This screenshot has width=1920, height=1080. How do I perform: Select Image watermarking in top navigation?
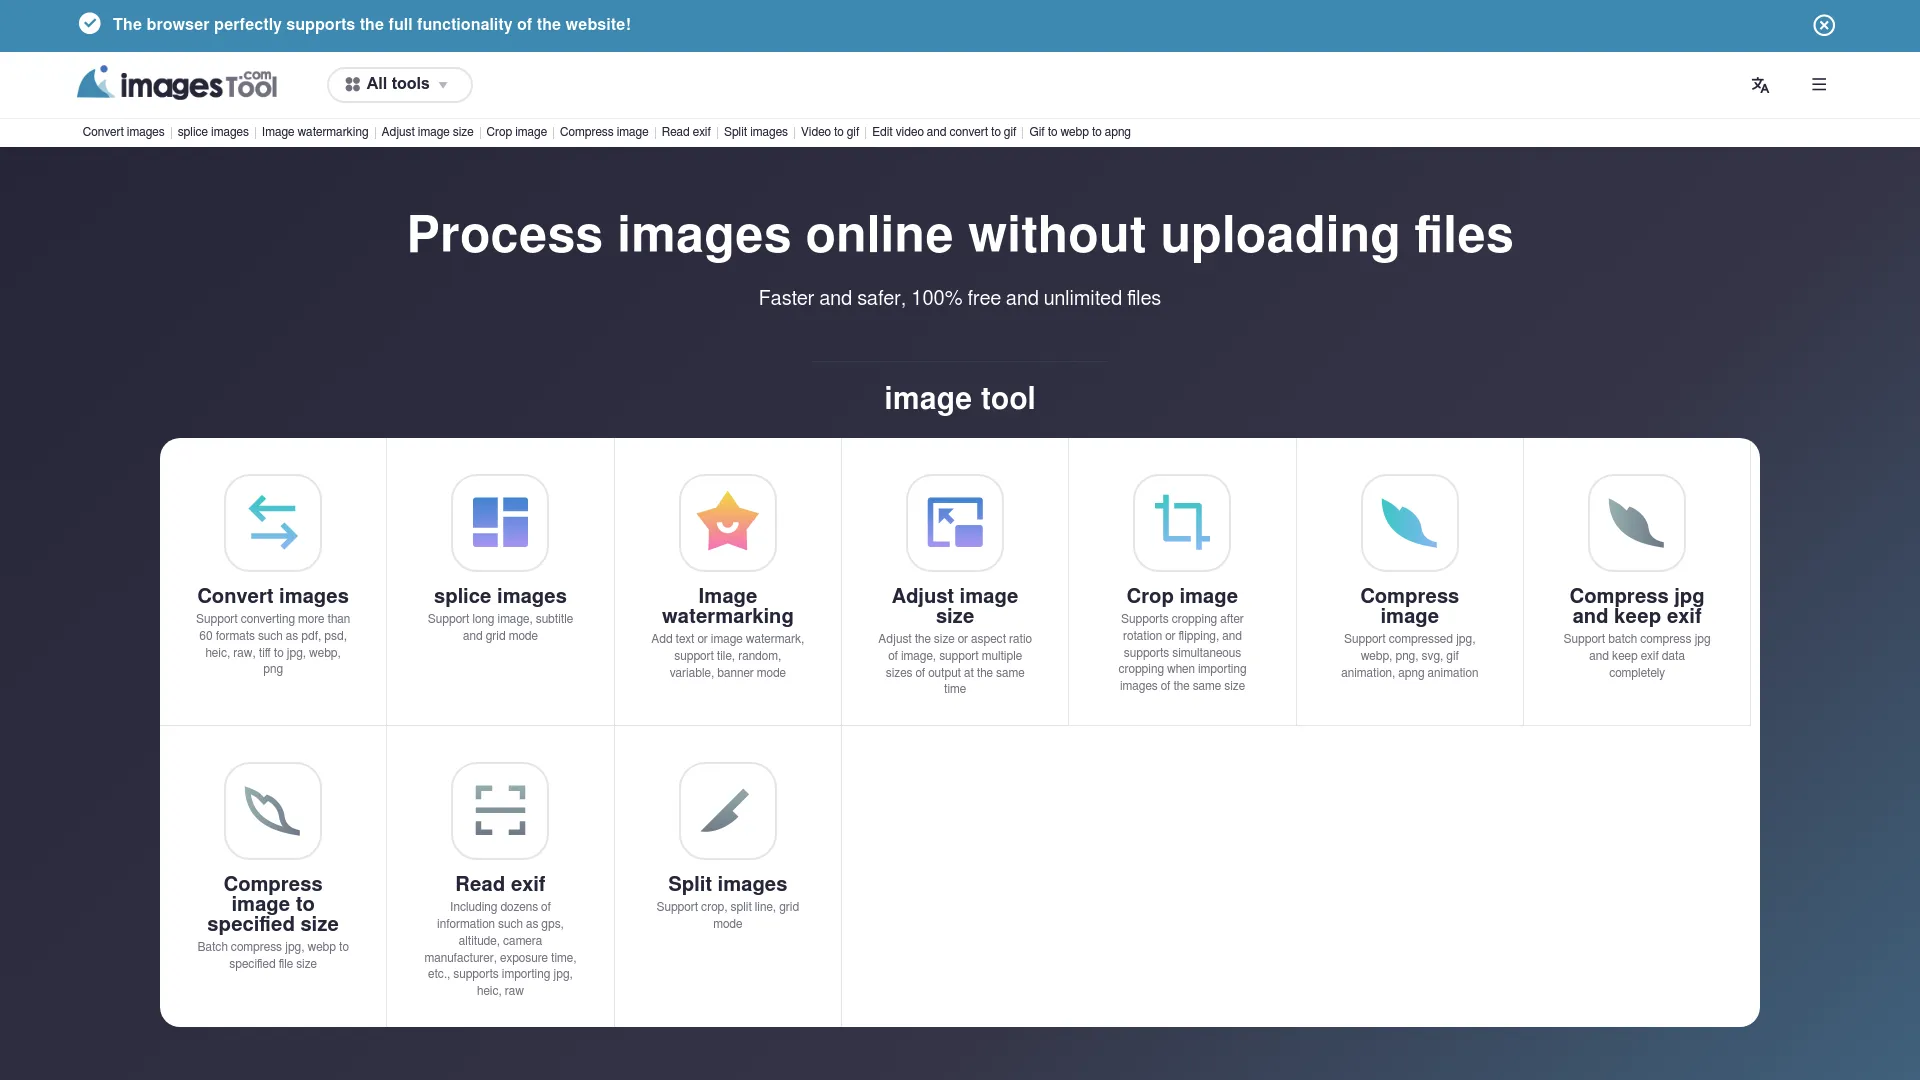[x=315, y=132]
